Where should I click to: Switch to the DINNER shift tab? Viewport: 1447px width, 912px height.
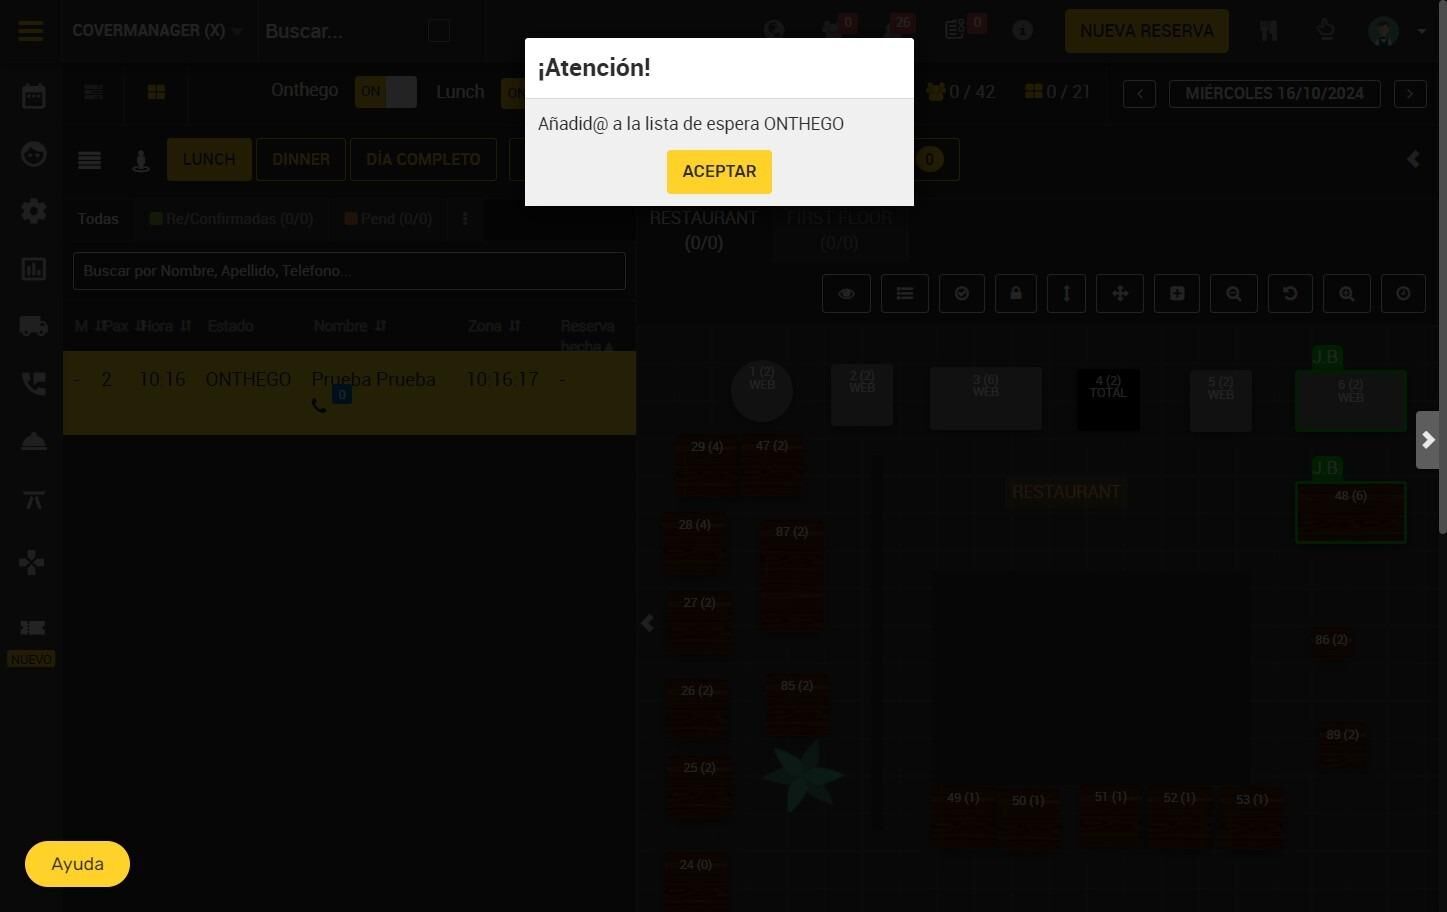[301, 159]
